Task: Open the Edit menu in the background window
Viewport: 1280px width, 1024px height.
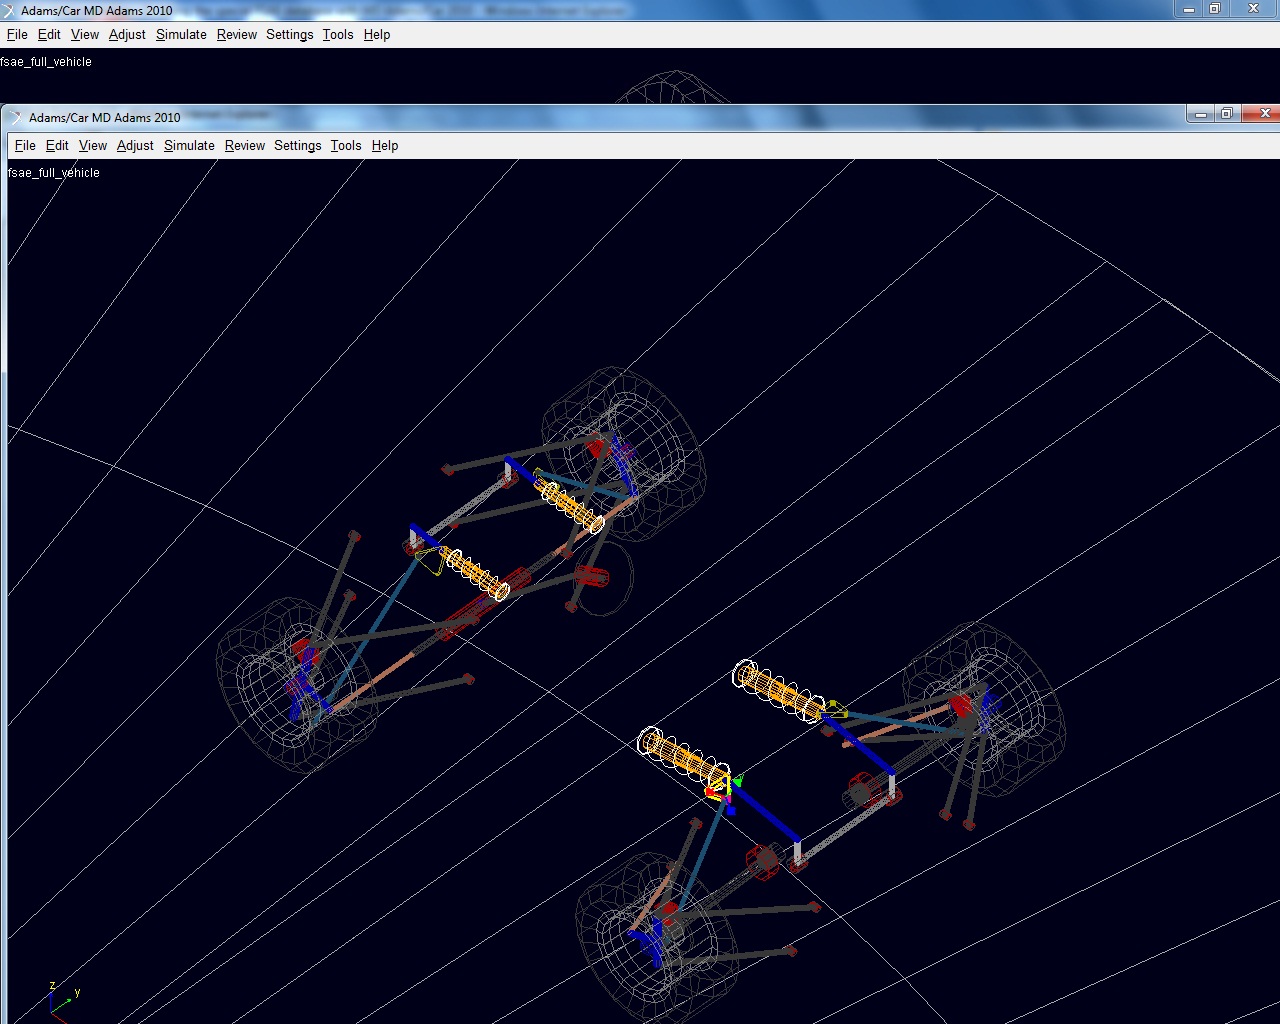Action: tap(49, 35)
